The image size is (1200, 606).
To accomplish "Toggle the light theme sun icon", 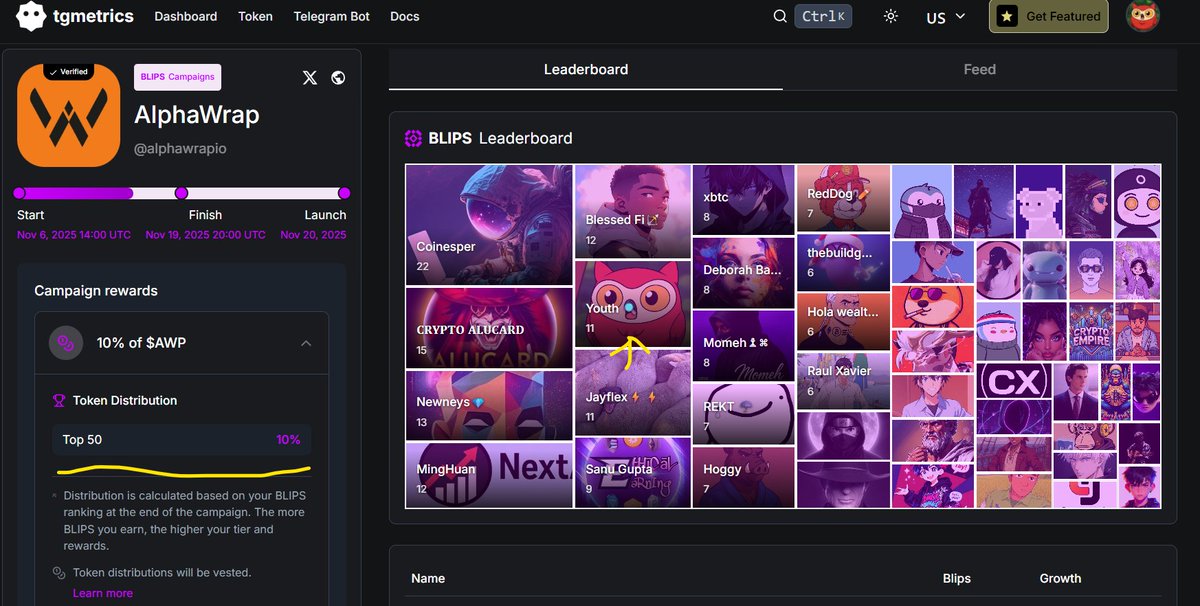I will tap(891, 16).
